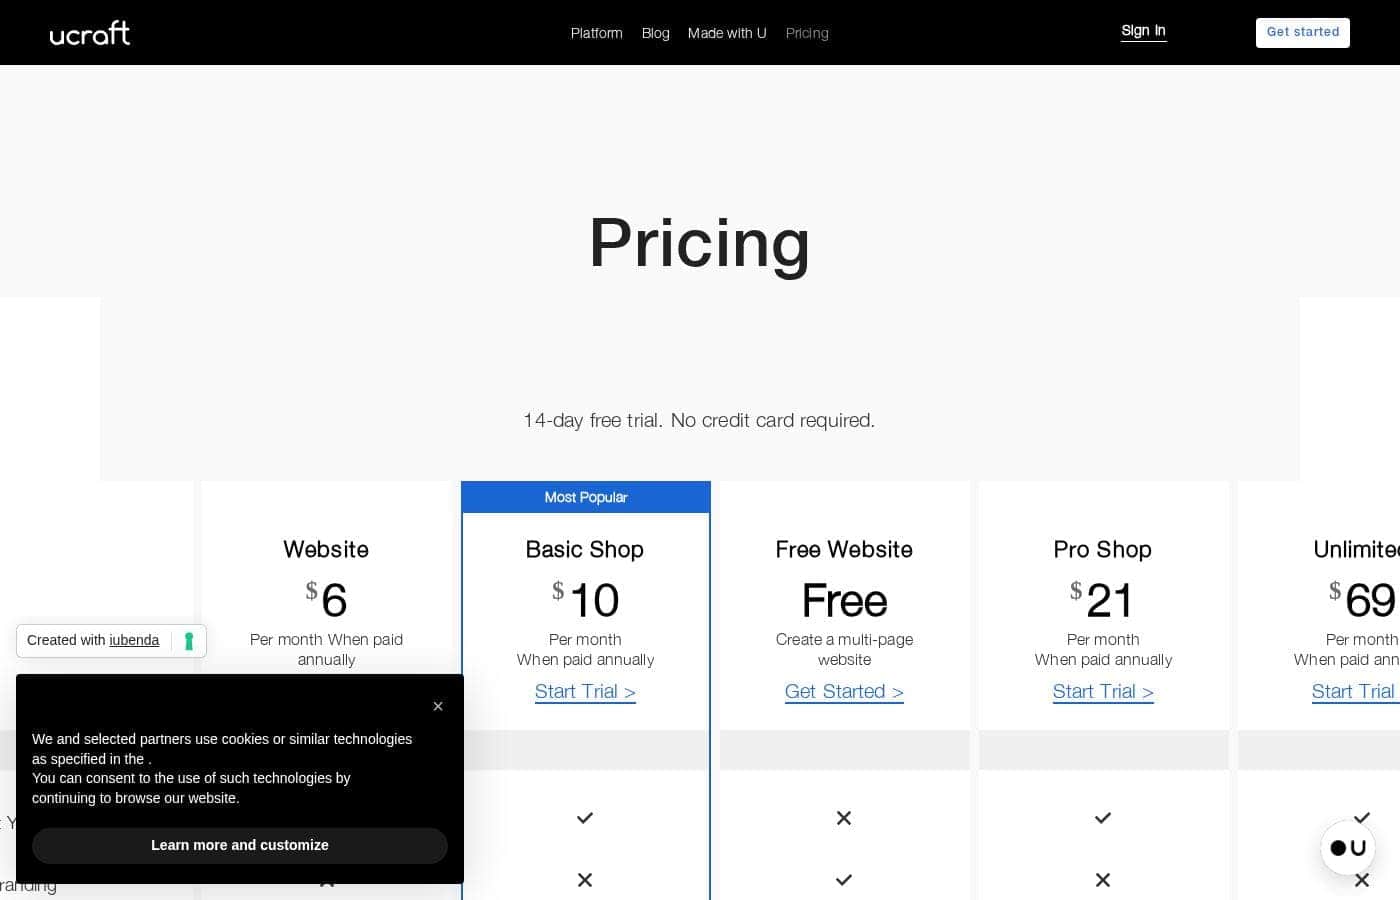Image resolution: width=1400 pixels, height=900 pixels.
Task: Click the first-row X mark under Free Website
Action: tap(844, 818)
